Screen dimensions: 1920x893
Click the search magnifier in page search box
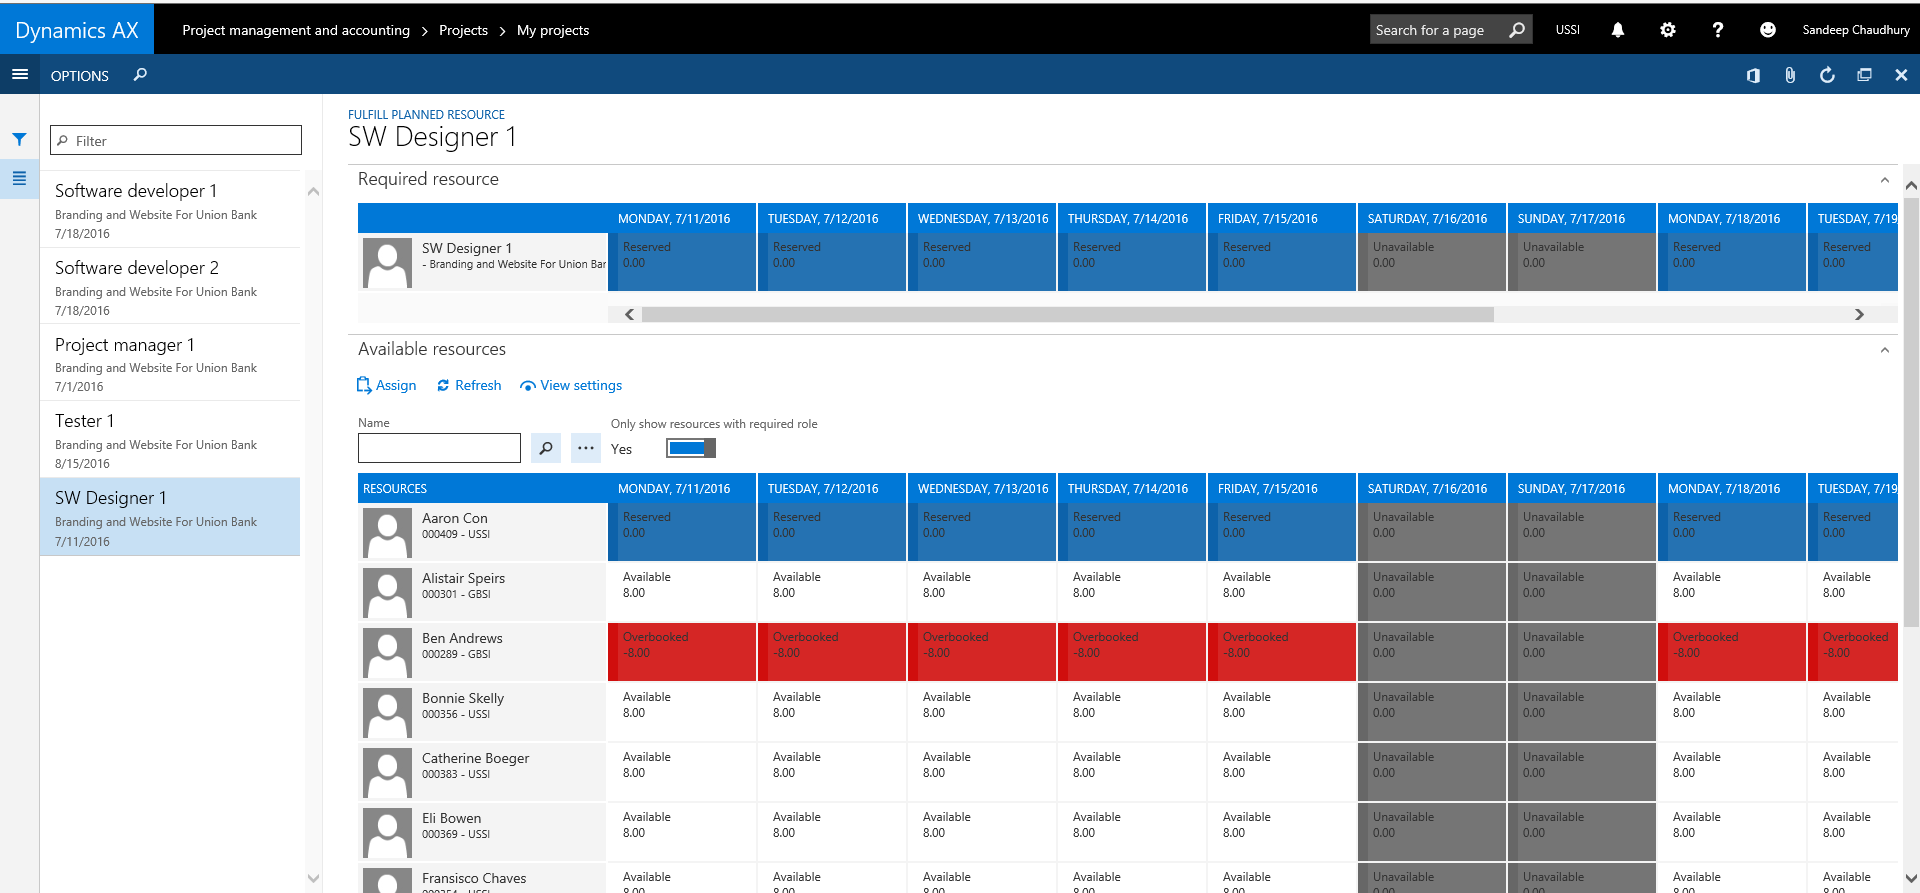tap(1517, 30)
